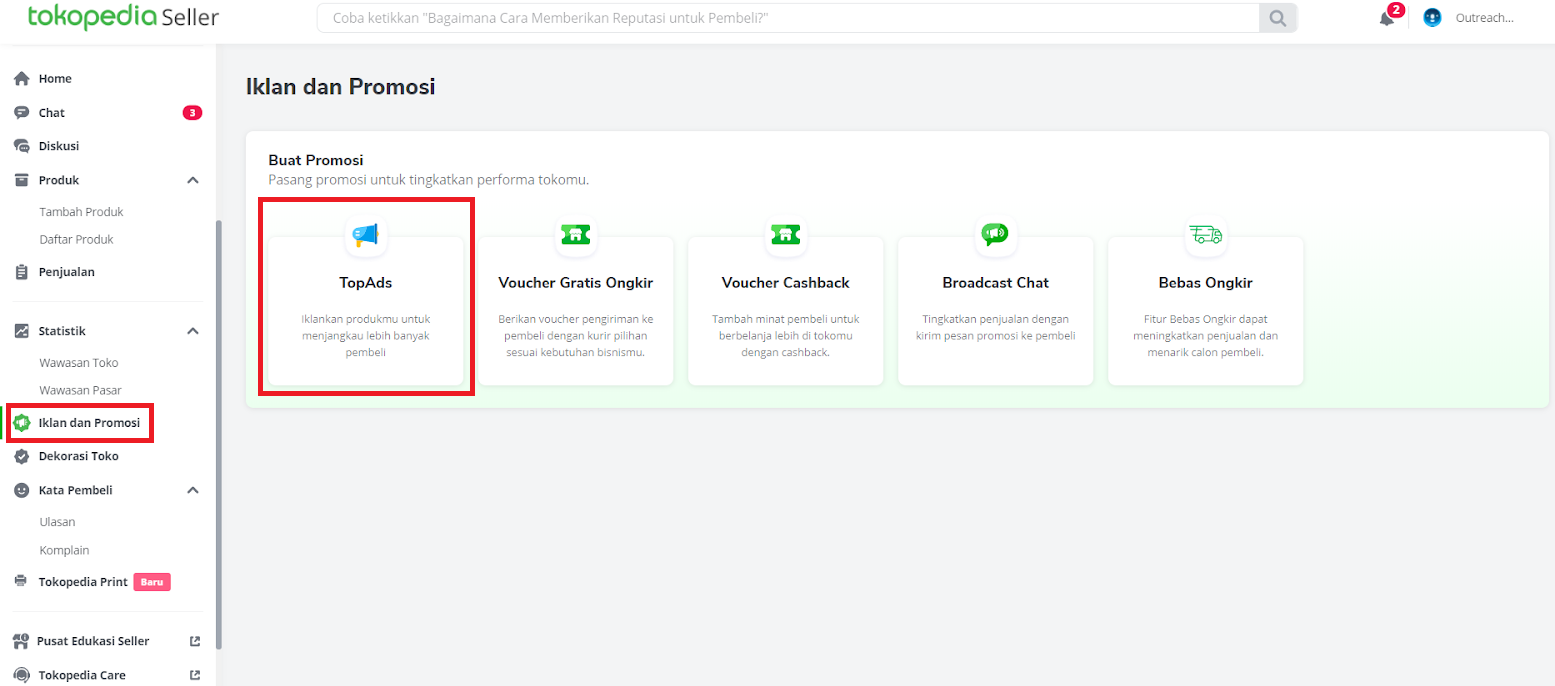Screen dimensions: 1555x686
Task: Collapse the Produk menu chevron
Action: click(193, 180)
